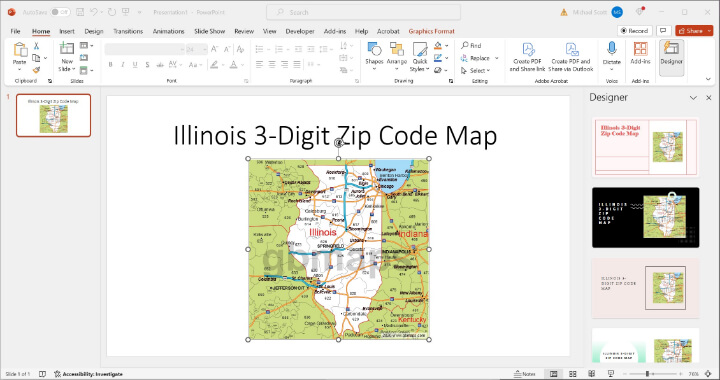
Task: Open the Select dropdown
Action: (475, 70)
